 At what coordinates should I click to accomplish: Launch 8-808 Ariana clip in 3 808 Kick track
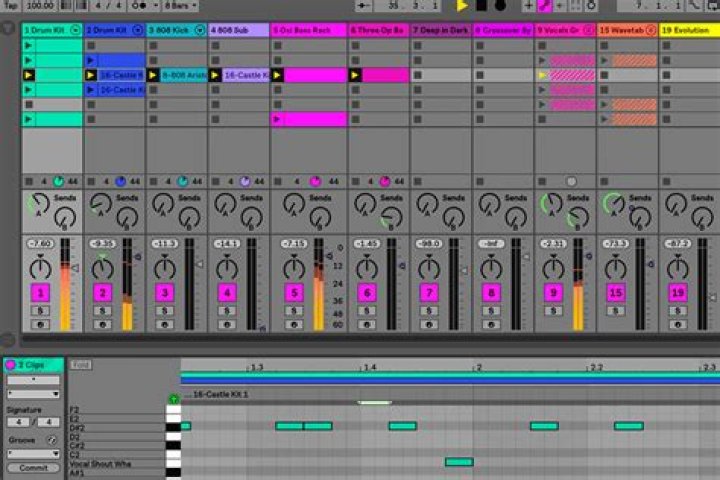(153, 75)
